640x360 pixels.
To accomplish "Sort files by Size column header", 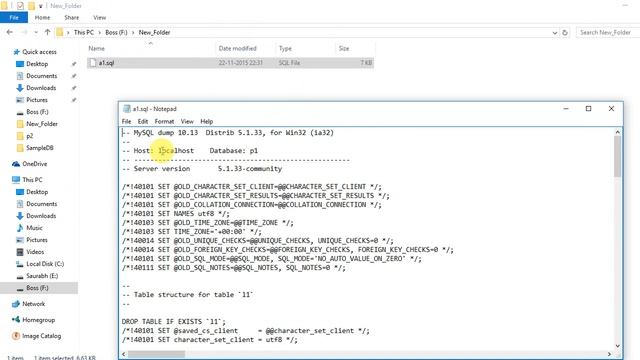I will click(x=344, y=48).
